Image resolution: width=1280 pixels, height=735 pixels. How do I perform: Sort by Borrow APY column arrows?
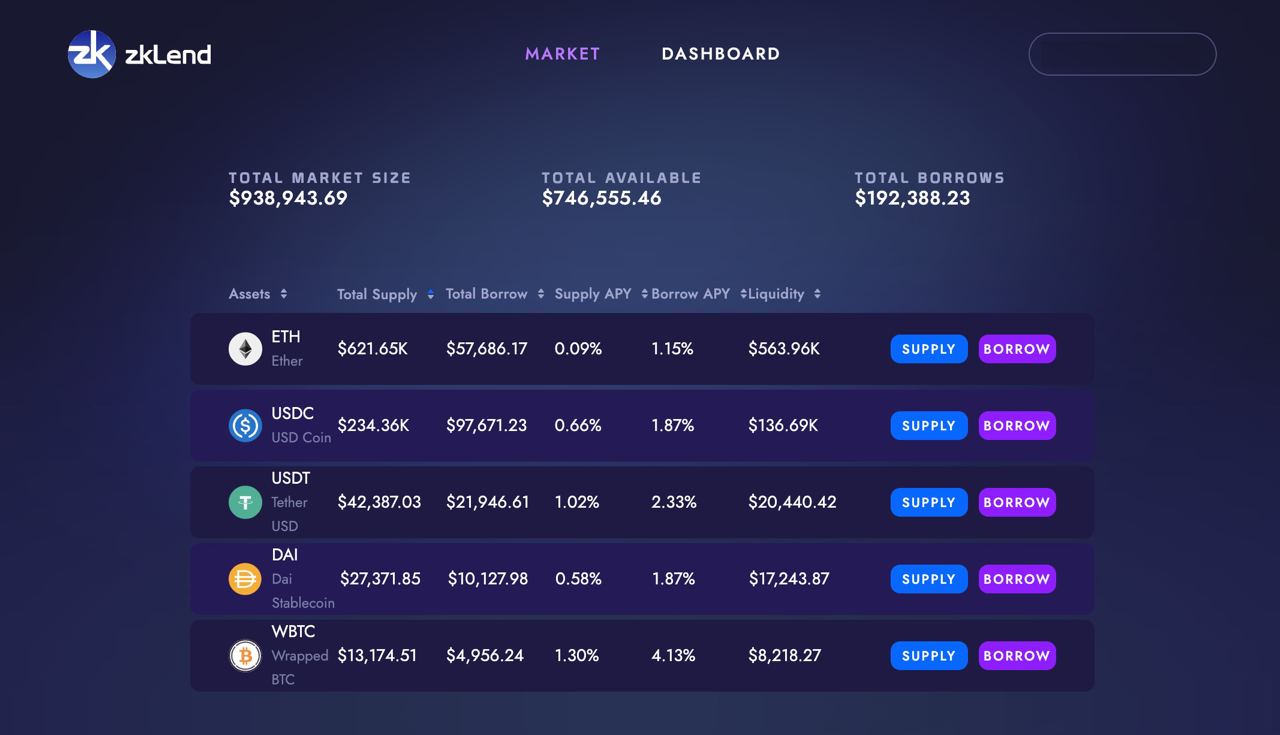744,294
